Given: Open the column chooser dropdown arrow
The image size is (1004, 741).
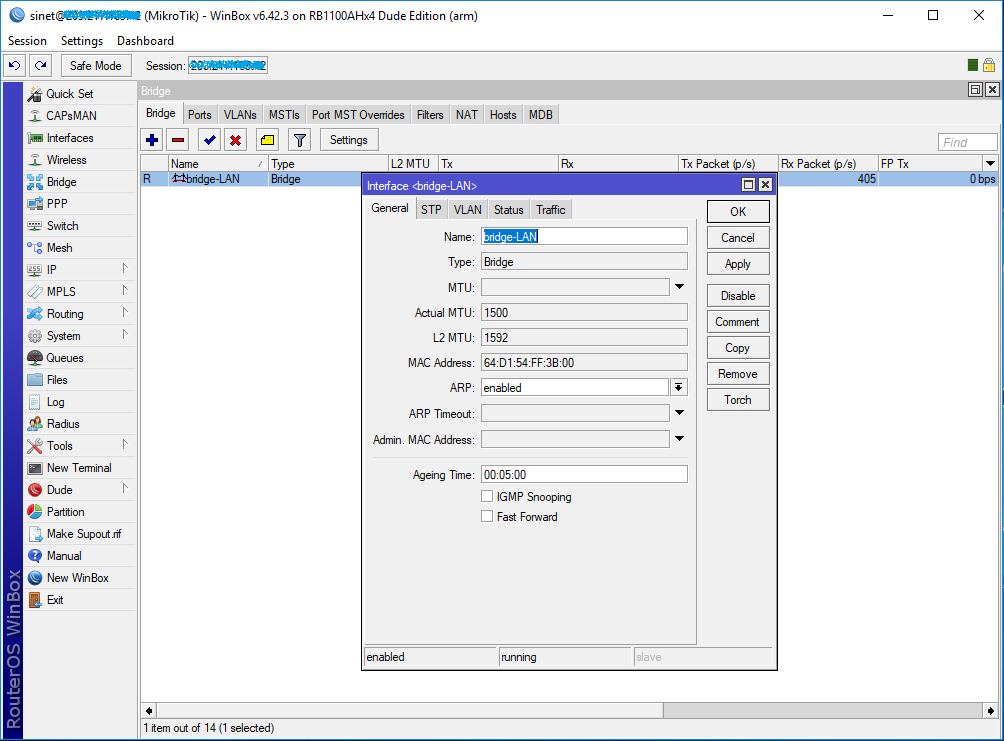Looking at the screenshot, I should (991, 163).
